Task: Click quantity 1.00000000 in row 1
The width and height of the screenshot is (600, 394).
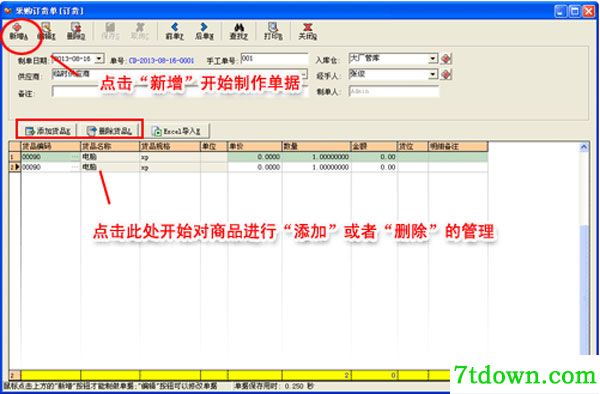Action: [x=316, y=157]
